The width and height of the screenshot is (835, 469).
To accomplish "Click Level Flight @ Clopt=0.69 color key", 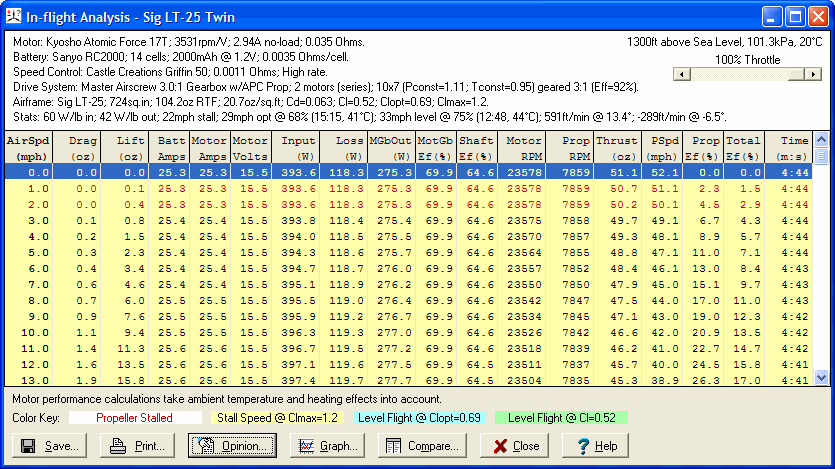I will [419, 418].
